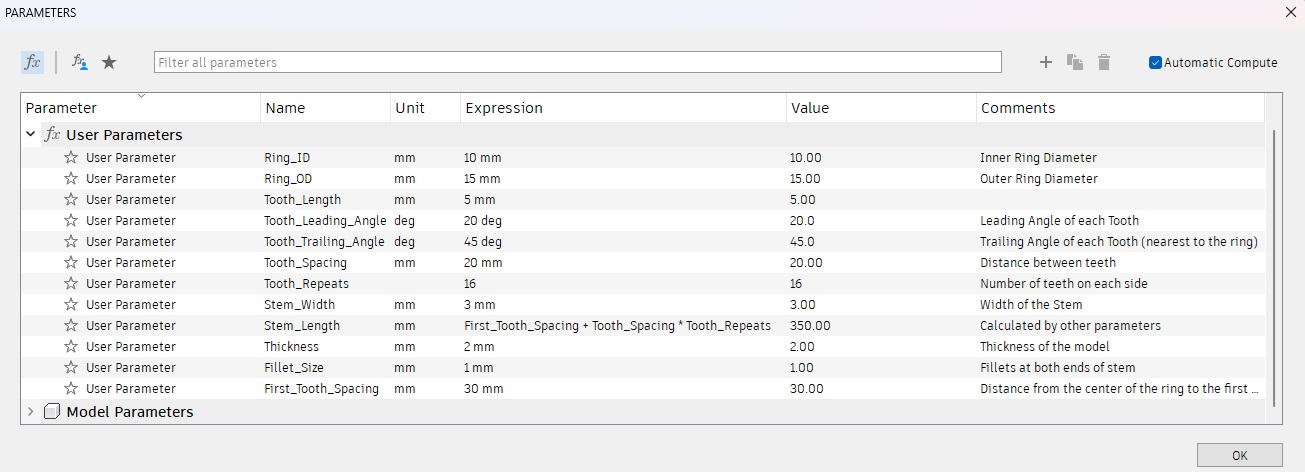This screenshot has height=472, width=1305.
Task: Focus the Filter all parameters field
Action: (578, 62)
